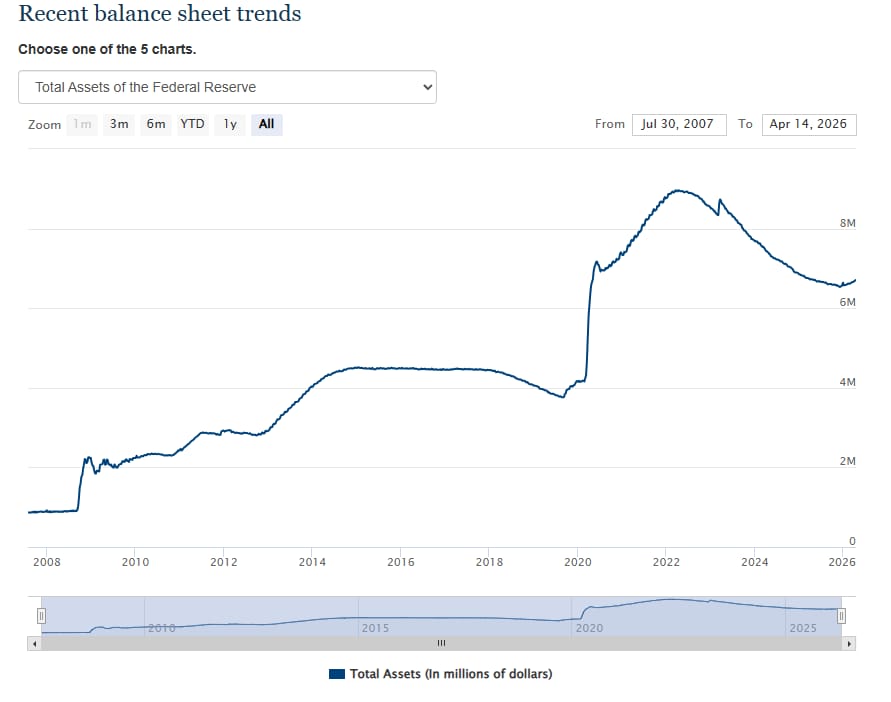891x702 pixels.
Task: Click the legend blue color swatch
Action: pos(337,674)
